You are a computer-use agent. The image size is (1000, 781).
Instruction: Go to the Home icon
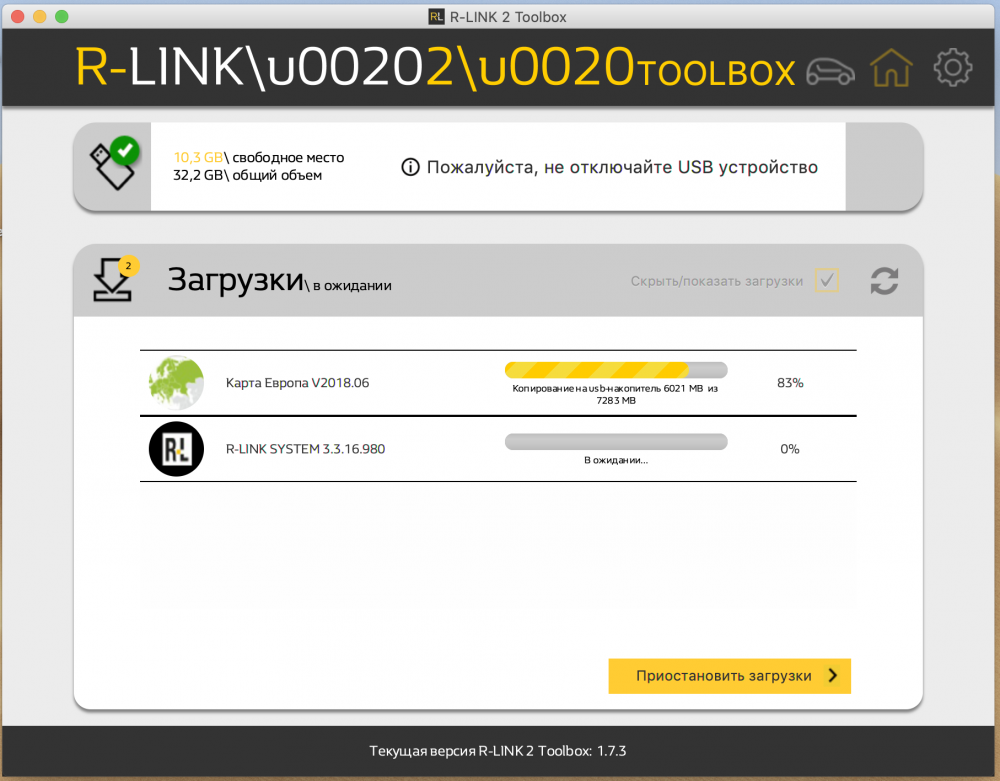point(891,68)
